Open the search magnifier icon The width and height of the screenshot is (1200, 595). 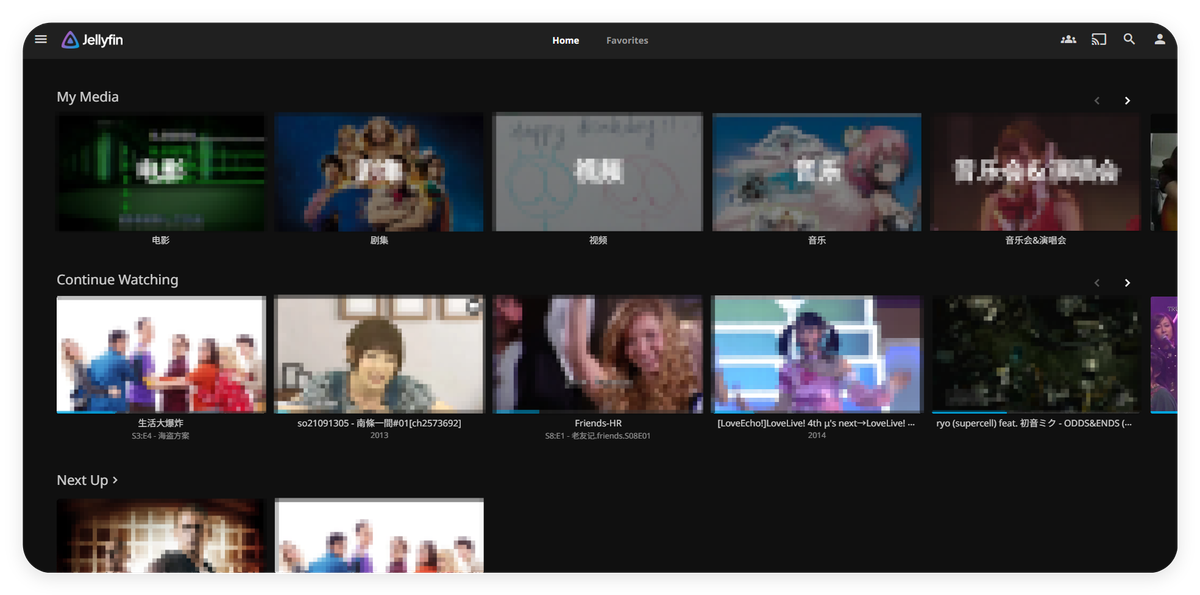coord(1129,39)
